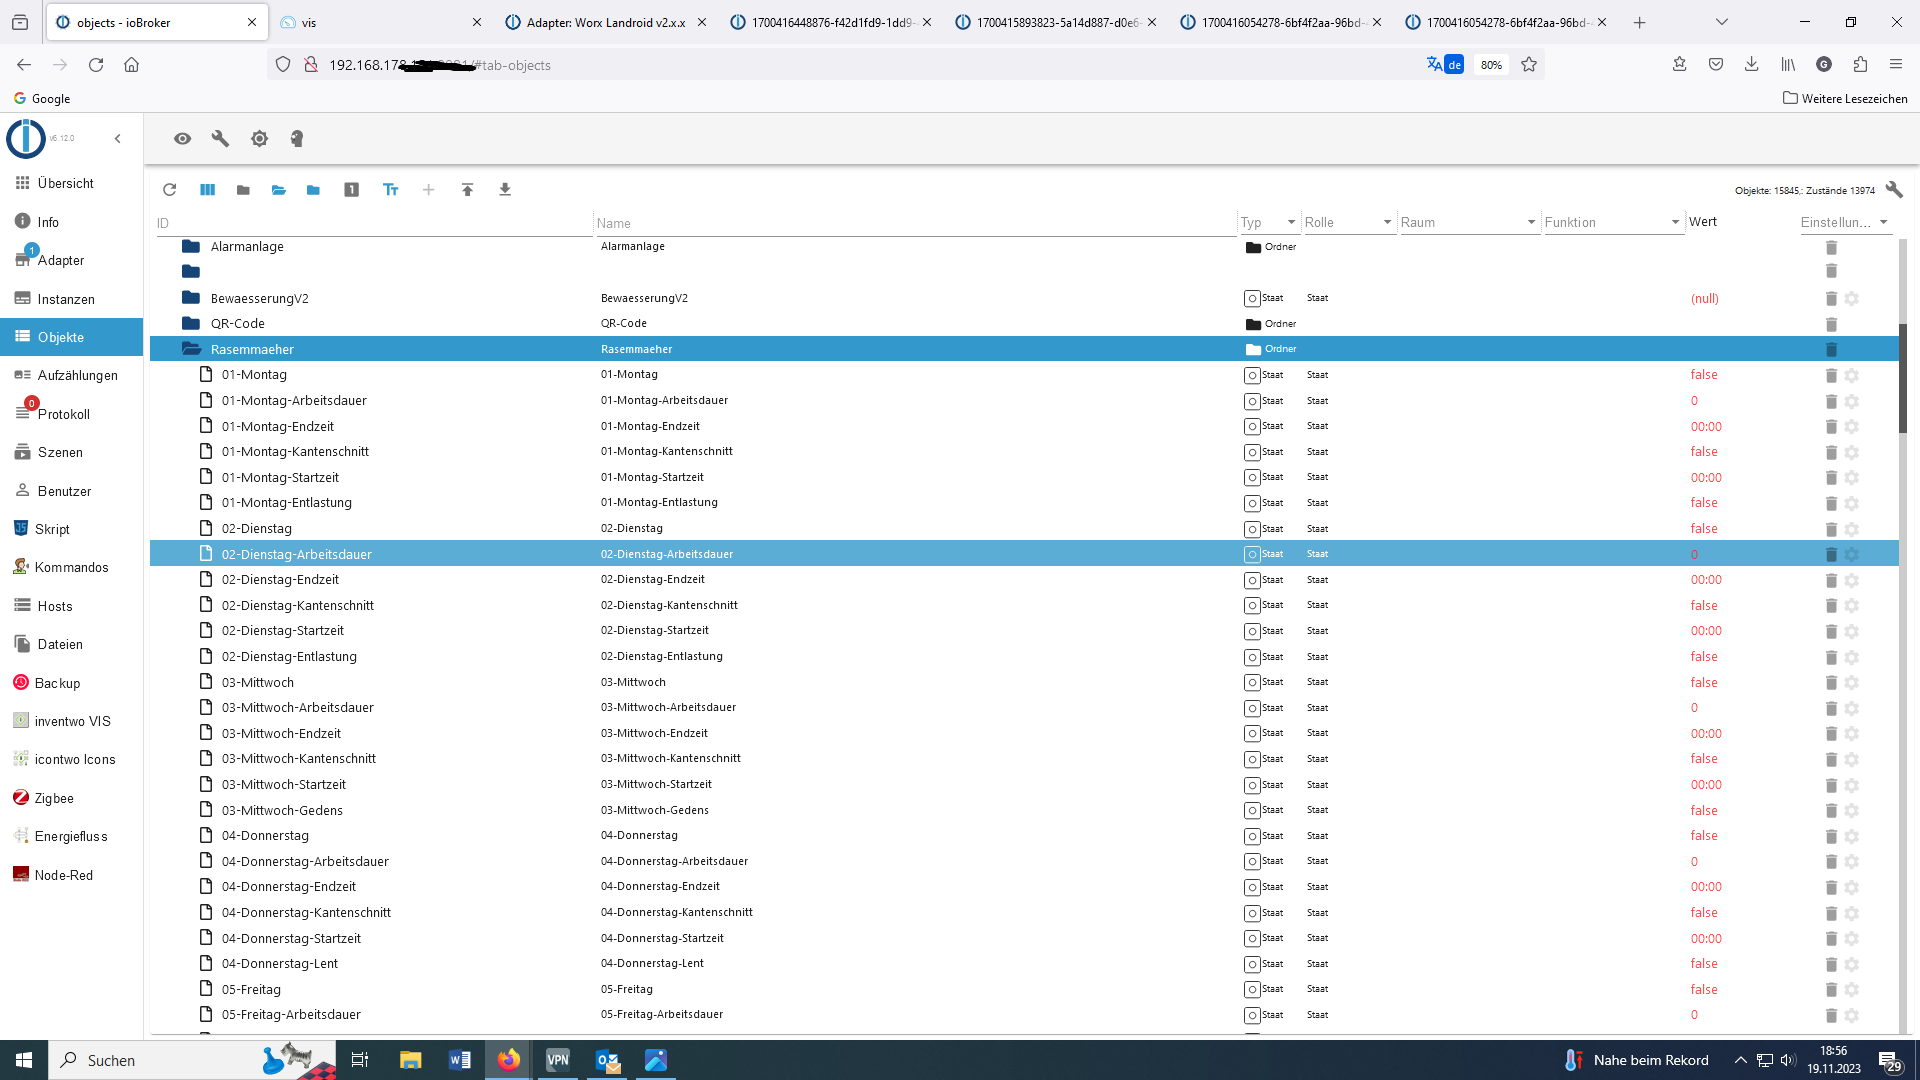
Task: Open a new browser tab
Action: tap(1639, 22)
